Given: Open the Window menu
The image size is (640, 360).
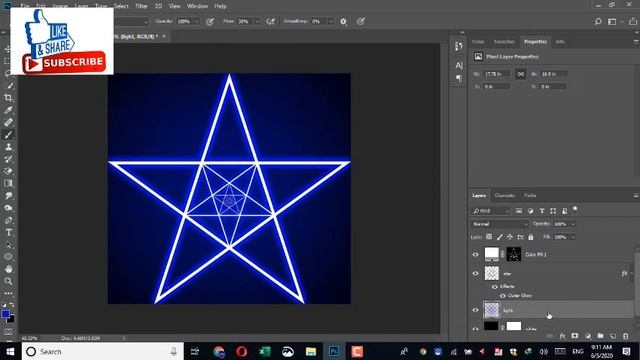Looking at the screenshot, I should coord(197,6).
